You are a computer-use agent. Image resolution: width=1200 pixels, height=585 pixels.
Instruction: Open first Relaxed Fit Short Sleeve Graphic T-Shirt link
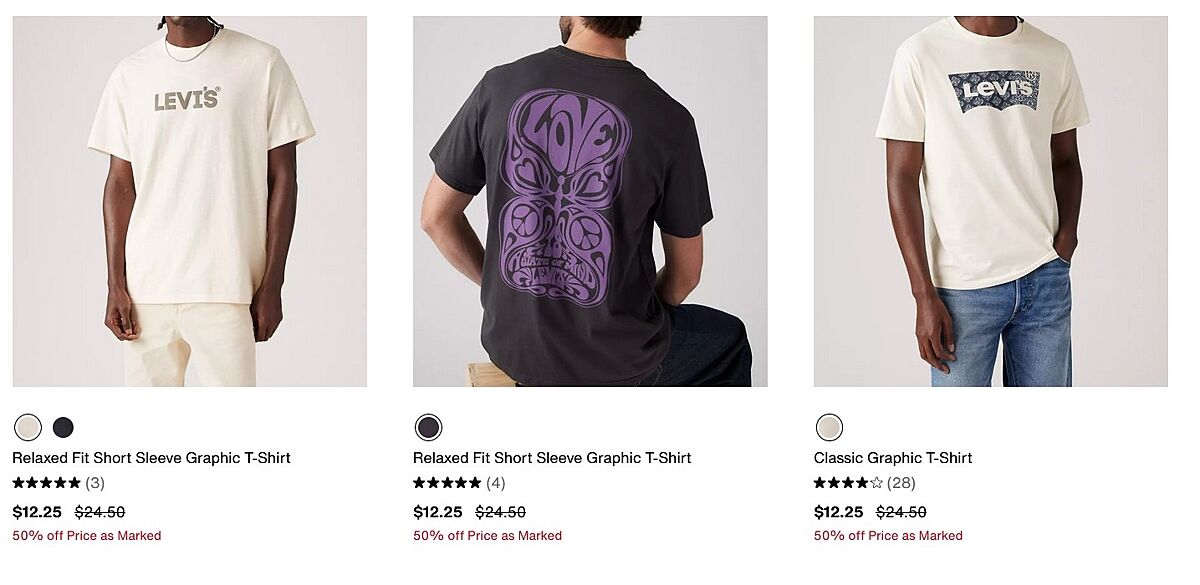coord(151,458)
